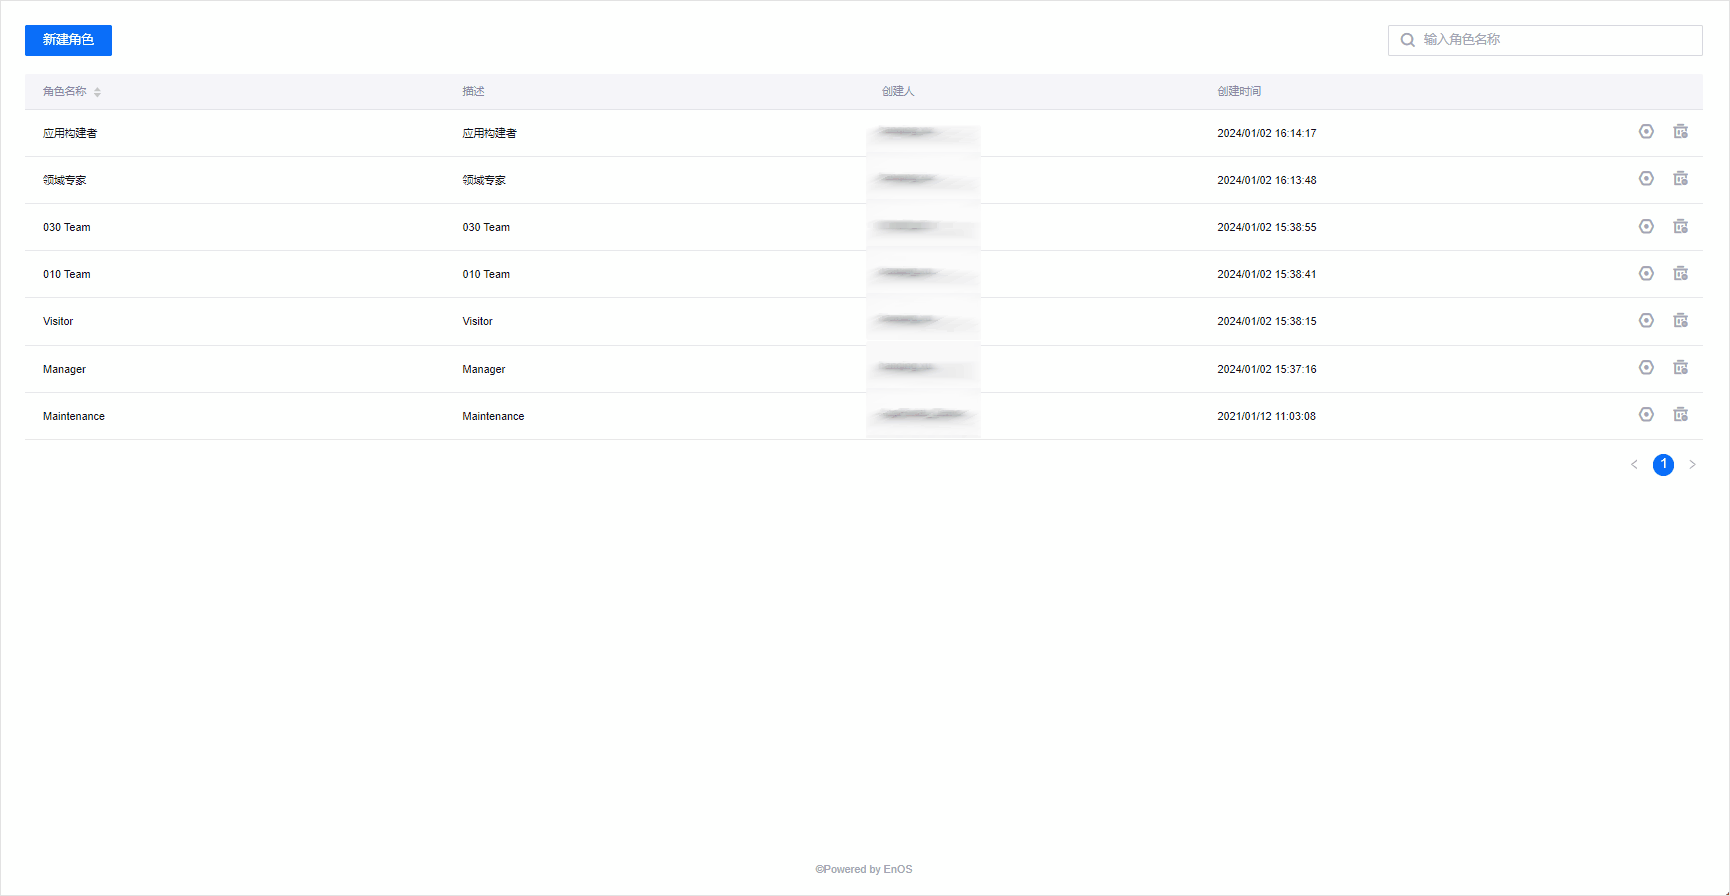Click the Powered by EnOS footer text

pyautogui.click(x=864, y=869)
